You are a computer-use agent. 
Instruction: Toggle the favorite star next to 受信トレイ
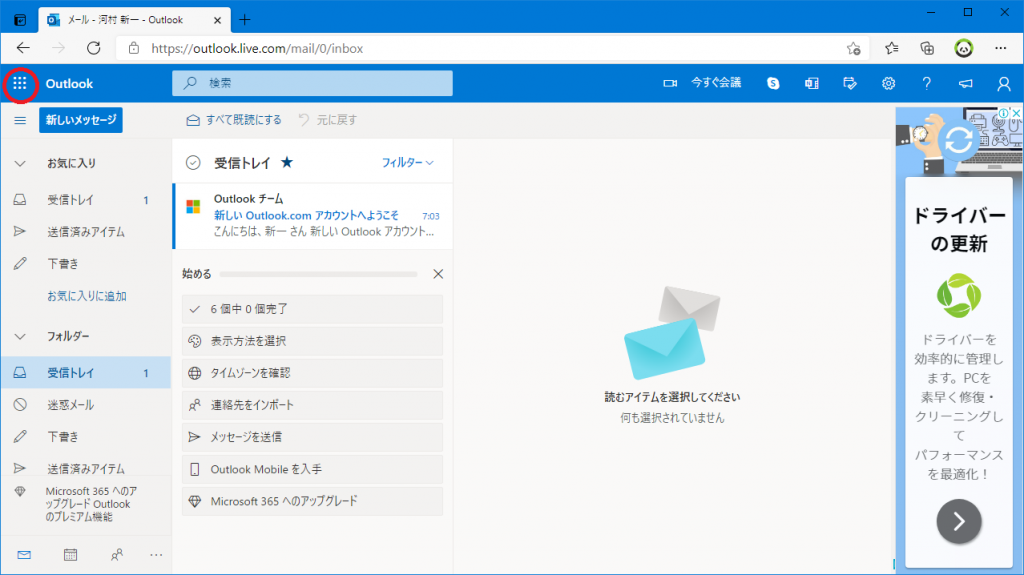(287, 163)
